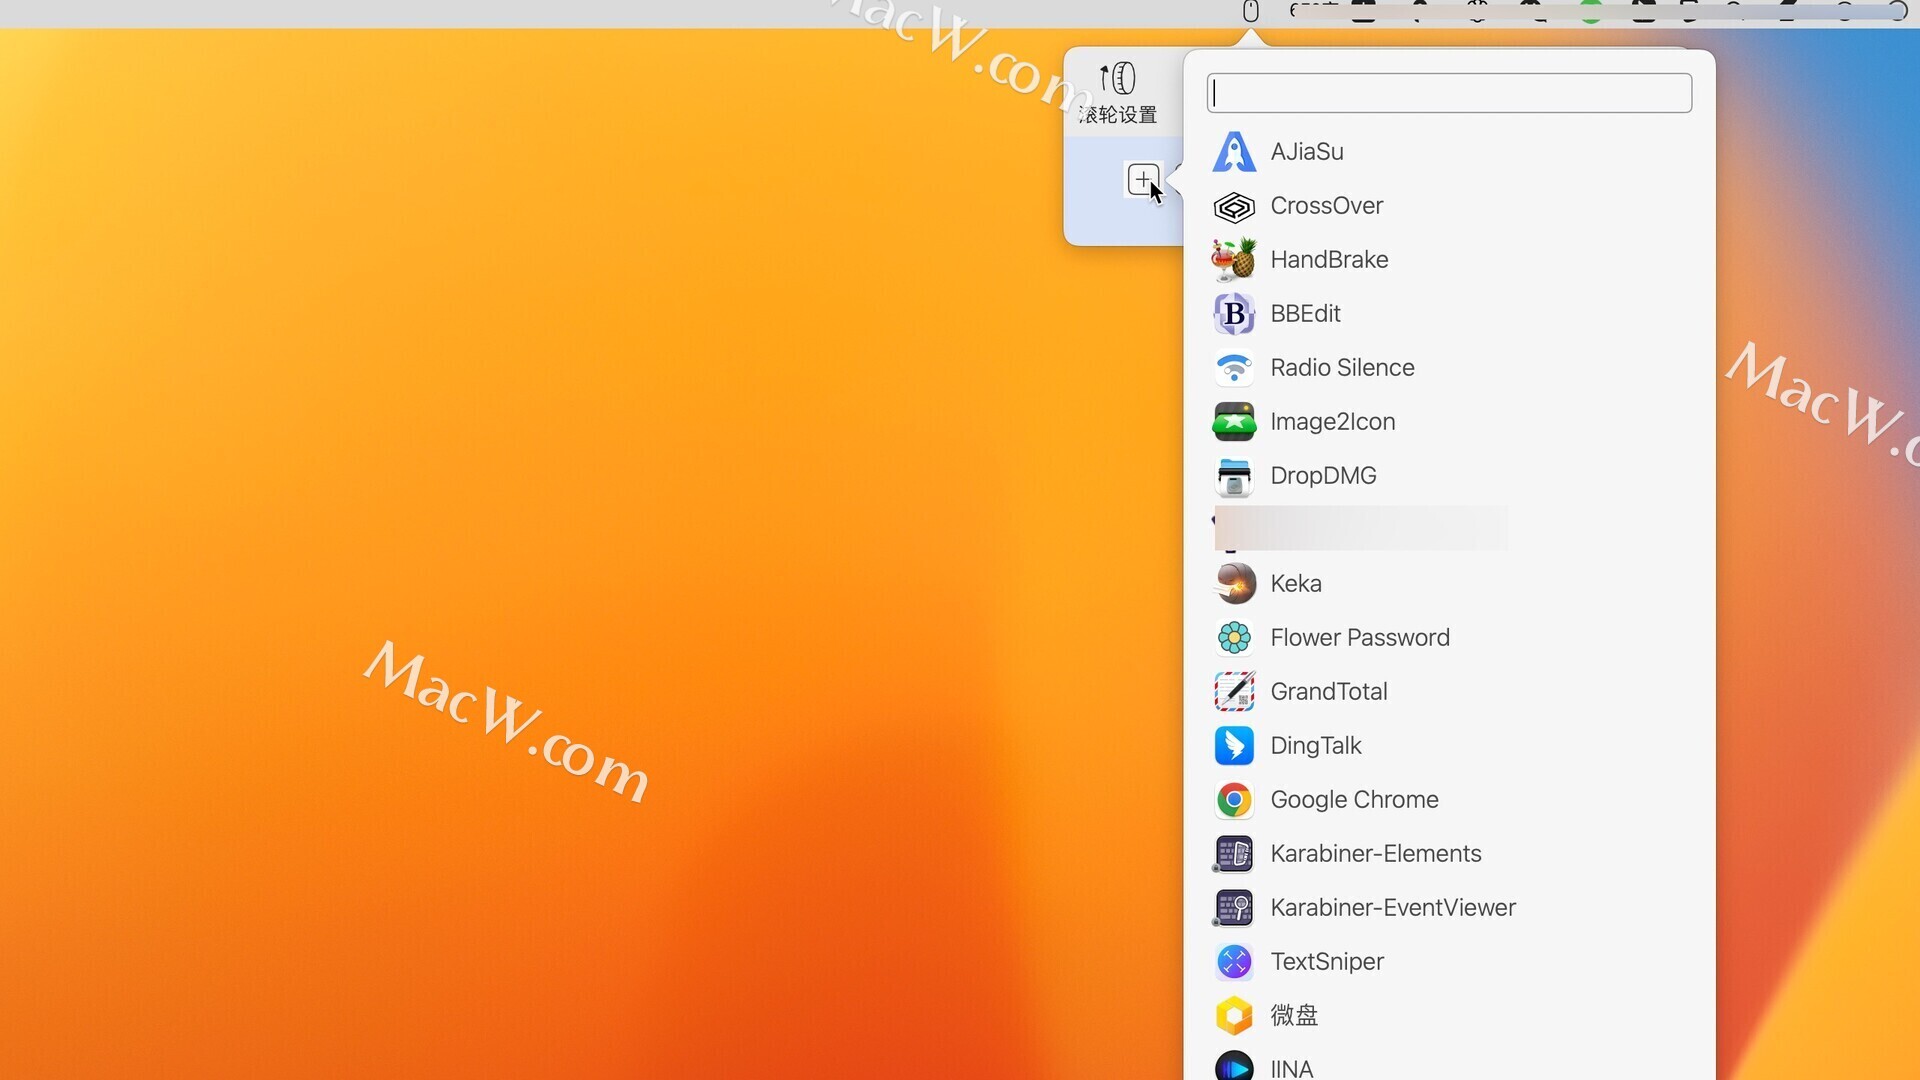This screenshot has height=1080, width=1920.
Task: Click the BBEdit app icon
Action: pyautogui.click(x=1234, y=314)
